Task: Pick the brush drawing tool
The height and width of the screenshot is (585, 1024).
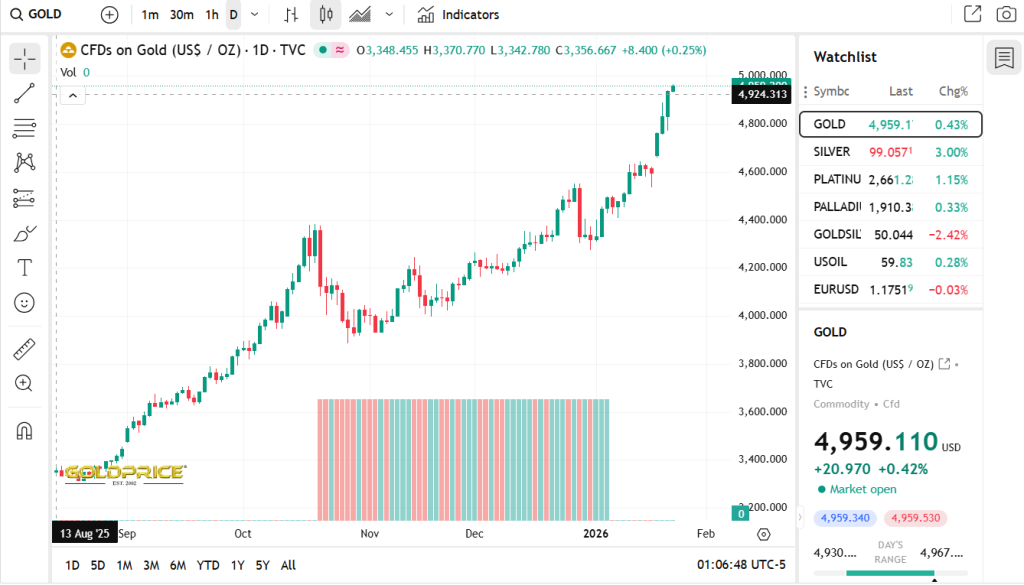Action: pos(24,232)
